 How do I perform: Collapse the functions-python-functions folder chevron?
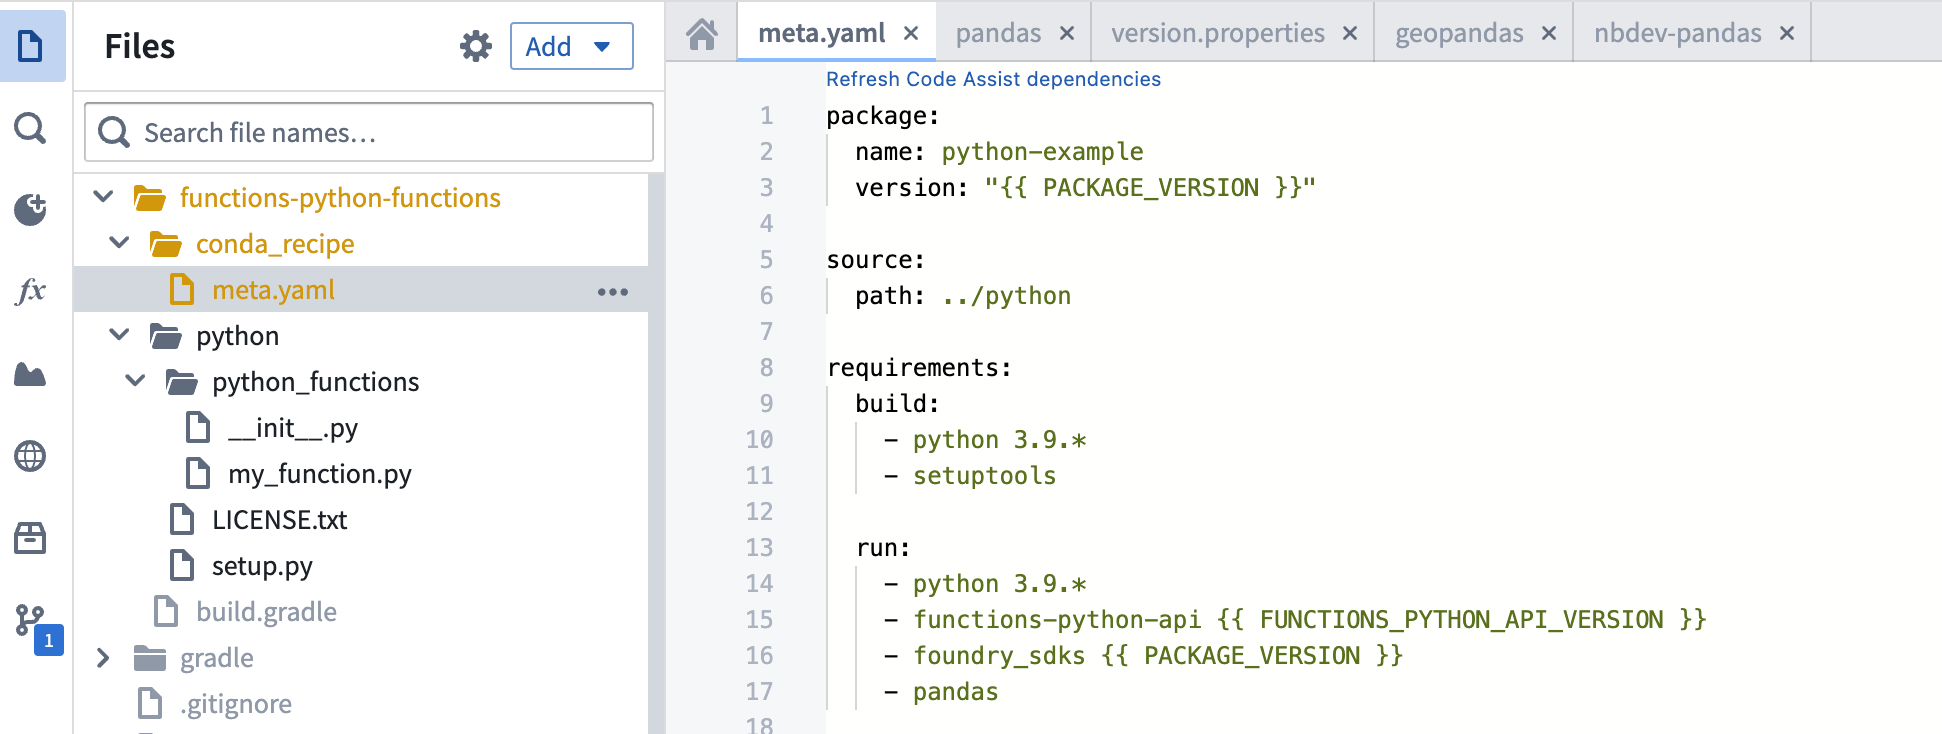click(x=103, y=197)
